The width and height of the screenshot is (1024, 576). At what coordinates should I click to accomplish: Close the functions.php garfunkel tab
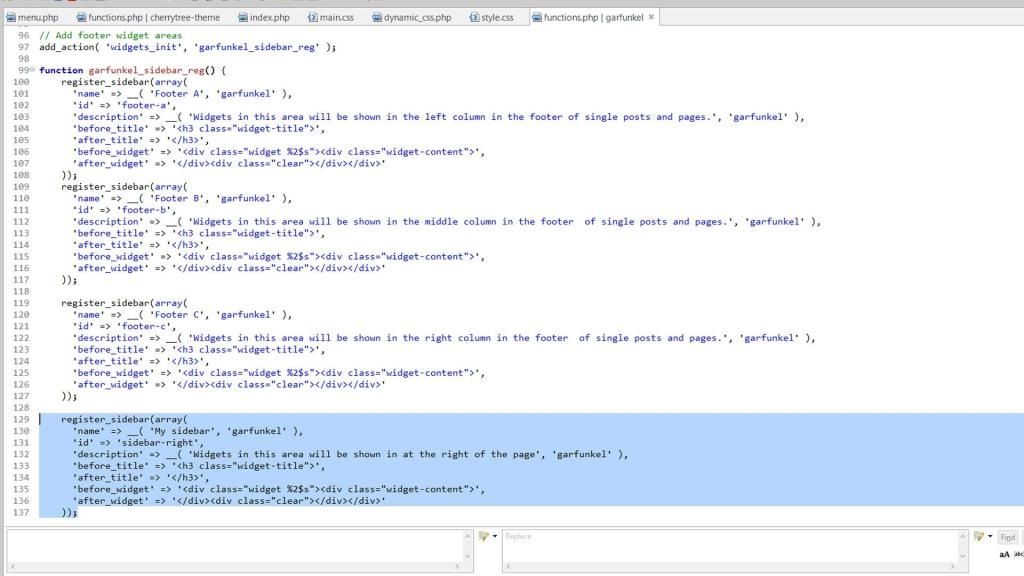click(652, 17)
